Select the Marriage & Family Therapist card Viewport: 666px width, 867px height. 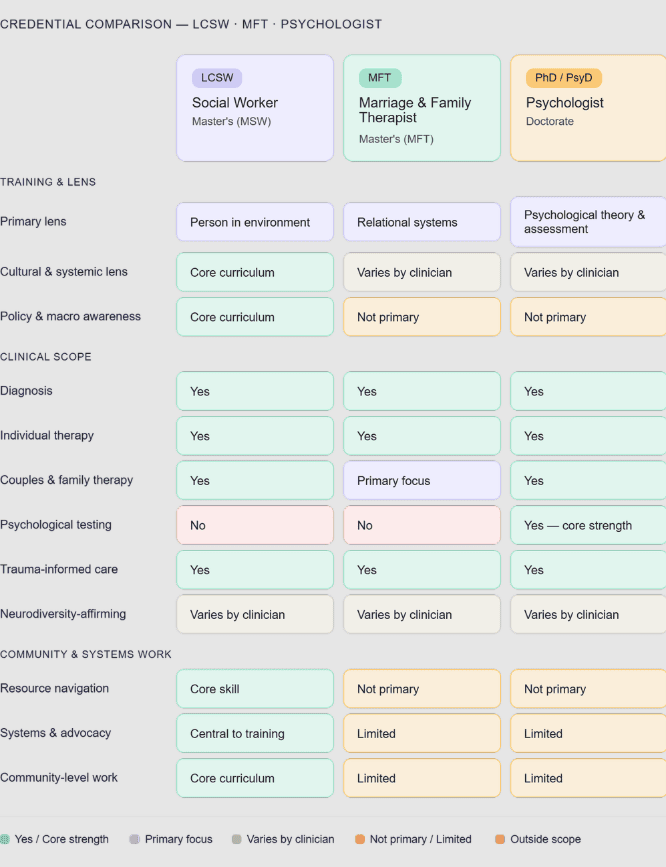(x=421, y=108)
